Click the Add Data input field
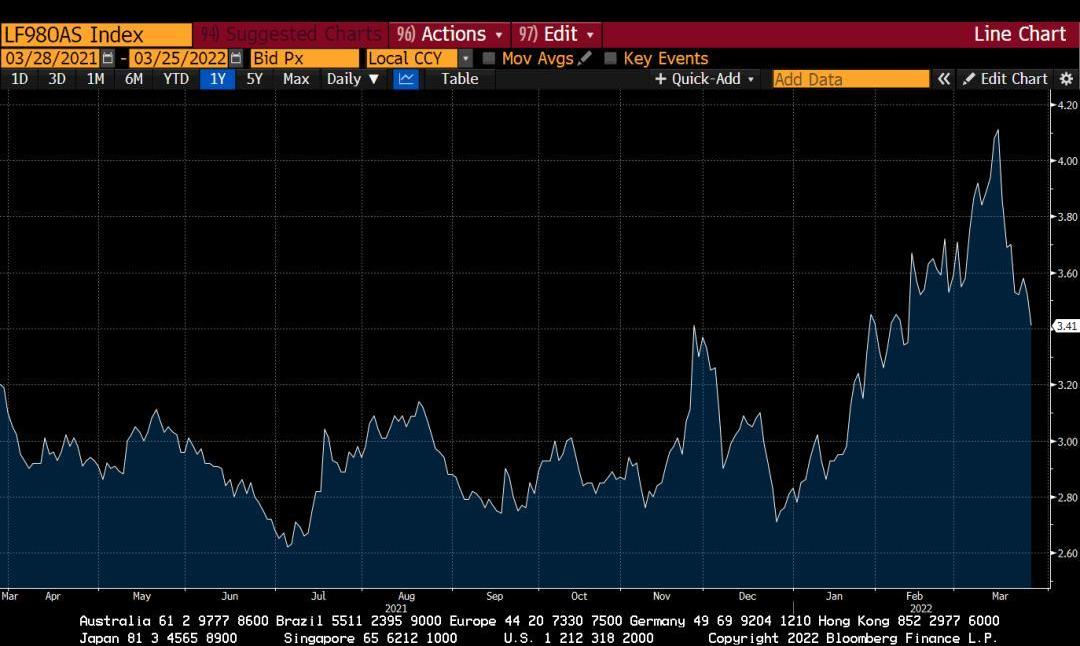Image resolution: width=1080 pixels, height=646 pixels. [x=850, y=79]
